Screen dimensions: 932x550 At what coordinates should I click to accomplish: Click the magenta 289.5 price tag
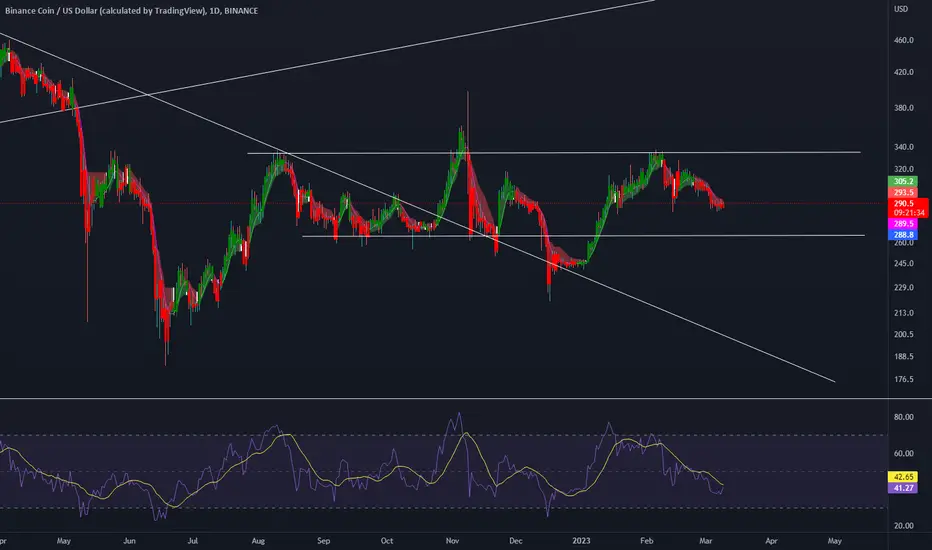point(903,224)
